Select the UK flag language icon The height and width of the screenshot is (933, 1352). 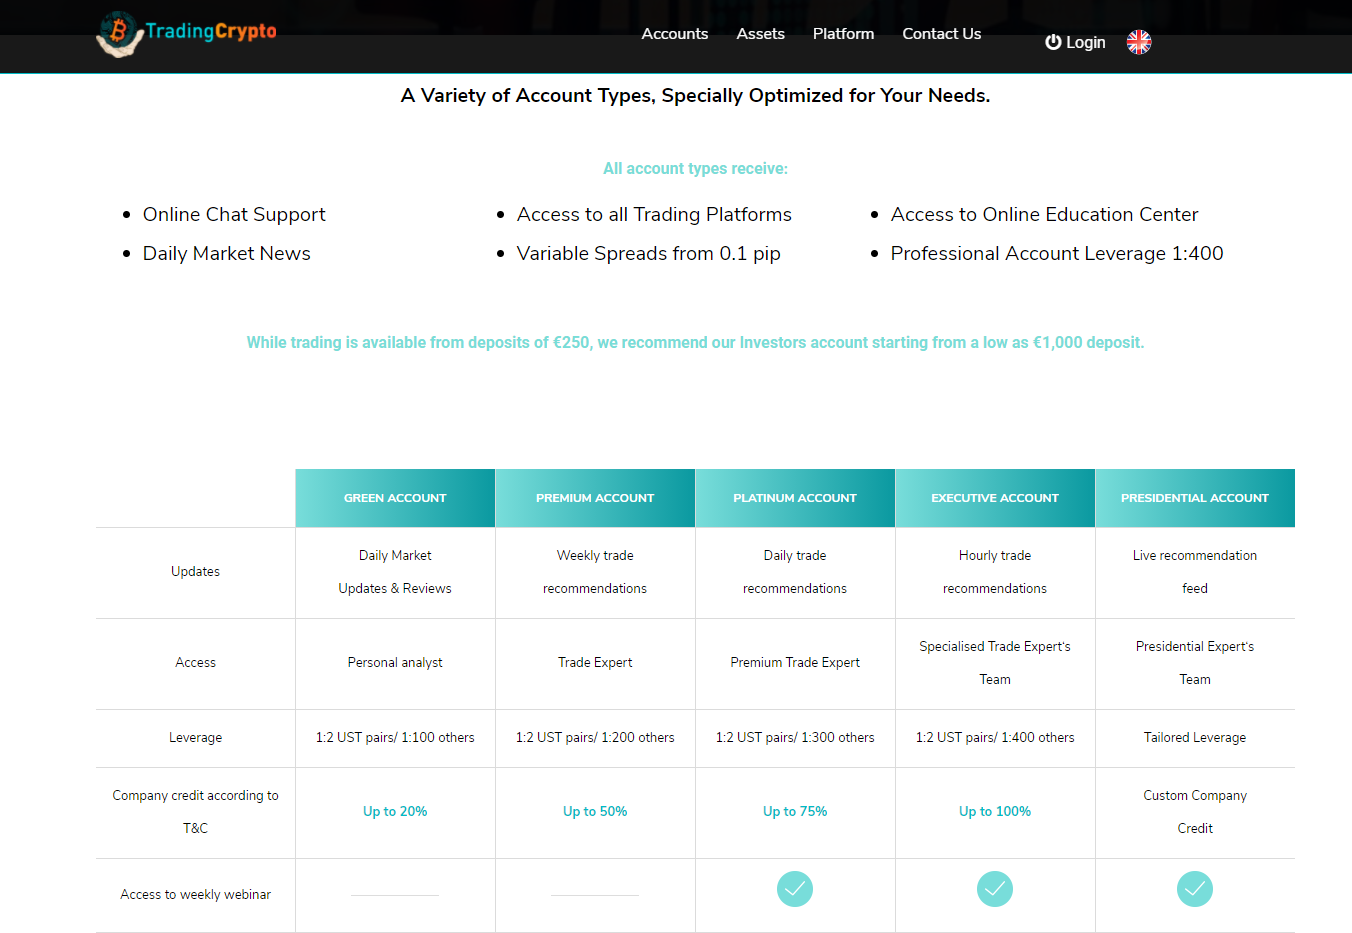[x=1139, y=42]
